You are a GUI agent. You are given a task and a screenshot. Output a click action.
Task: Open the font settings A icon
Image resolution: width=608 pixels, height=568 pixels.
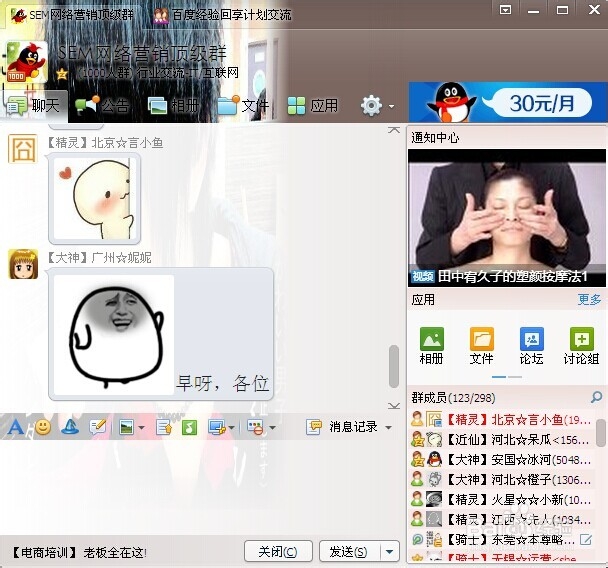point(16,427)
